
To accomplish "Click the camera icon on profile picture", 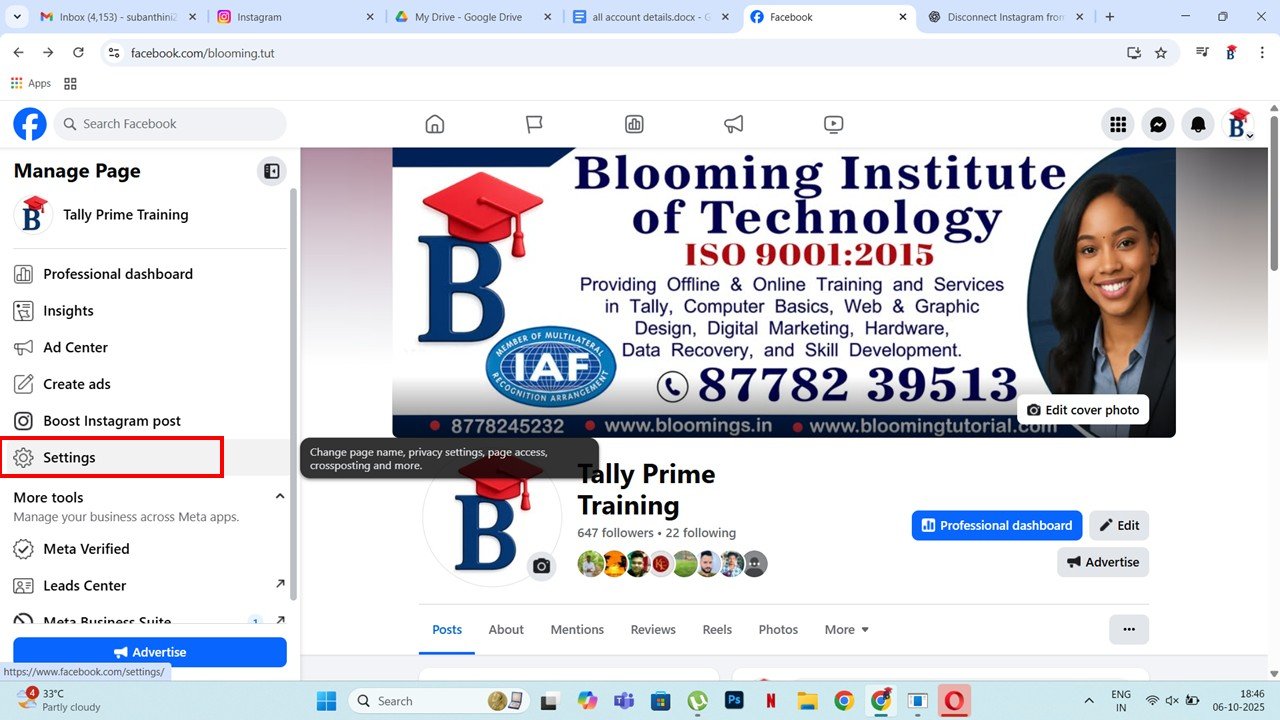I will click(x=541, y=566).
